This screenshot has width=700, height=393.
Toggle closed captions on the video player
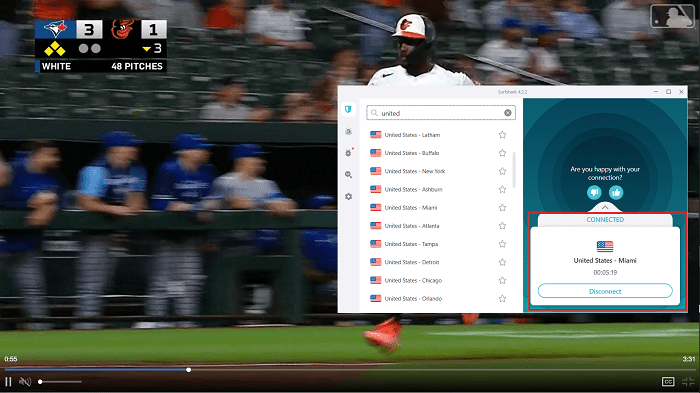tap(668, 382)
